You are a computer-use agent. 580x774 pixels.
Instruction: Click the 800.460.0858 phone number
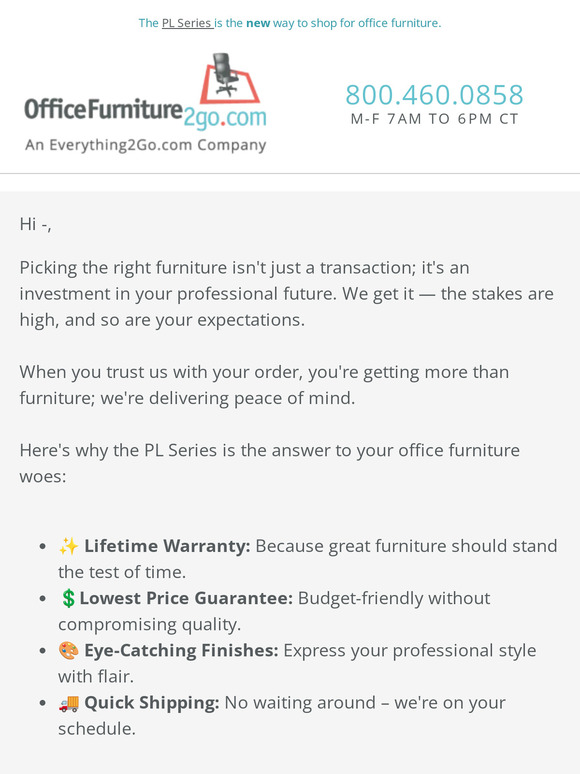434,95
